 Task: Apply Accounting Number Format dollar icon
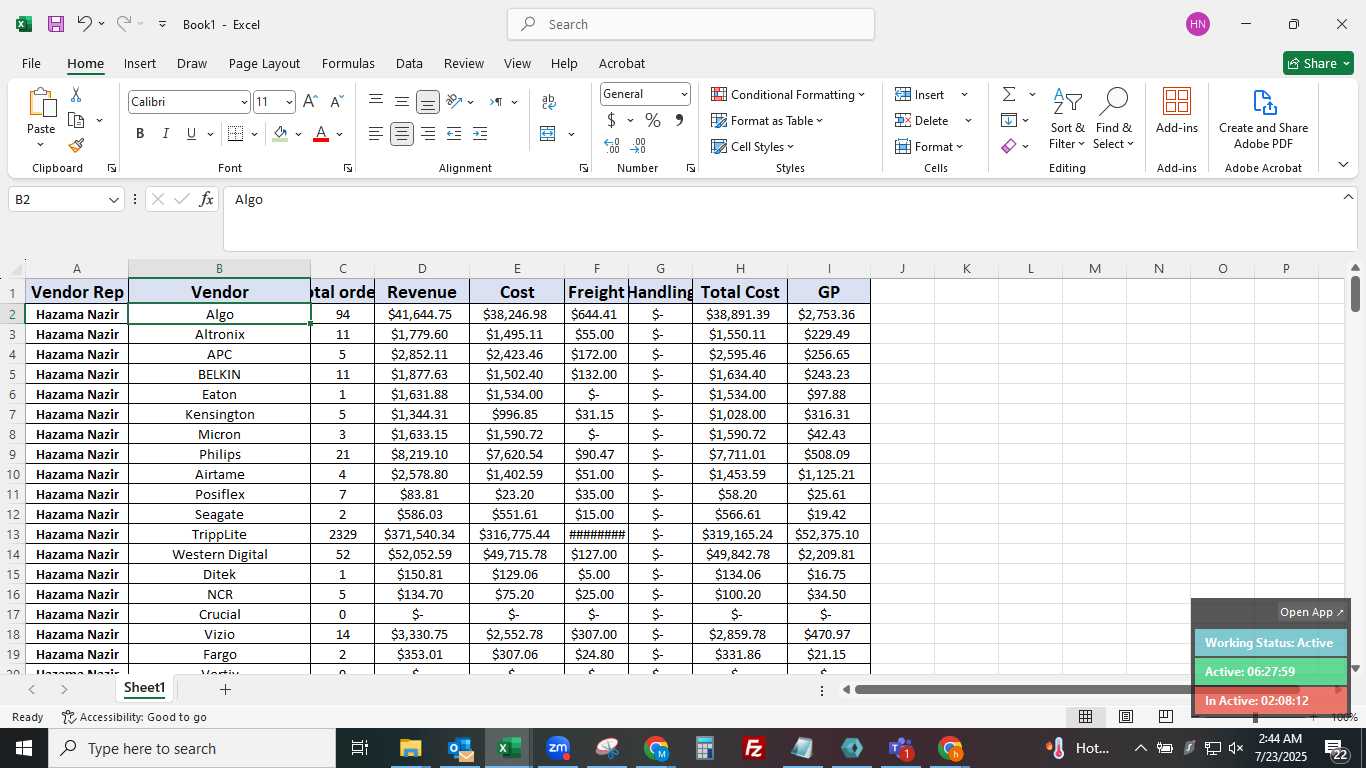611,120
